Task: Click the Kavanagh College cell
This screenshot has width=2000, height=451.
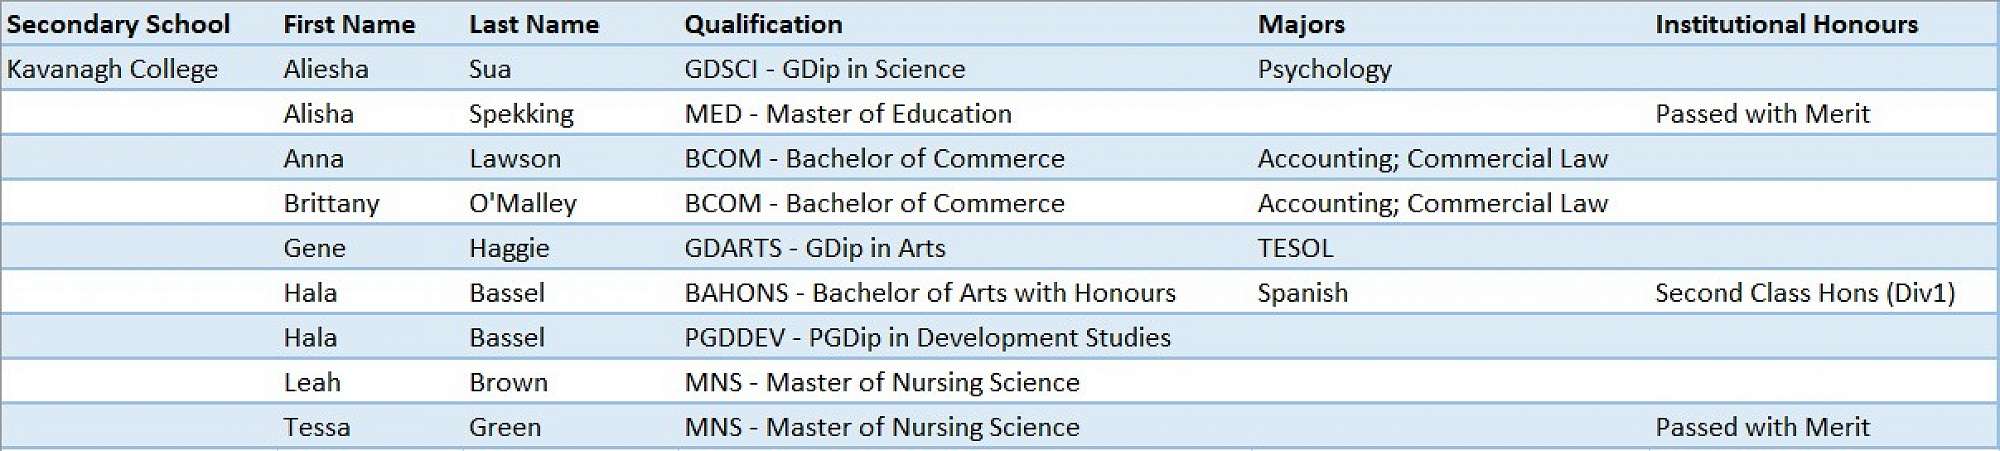Action: tap(112, 69)
